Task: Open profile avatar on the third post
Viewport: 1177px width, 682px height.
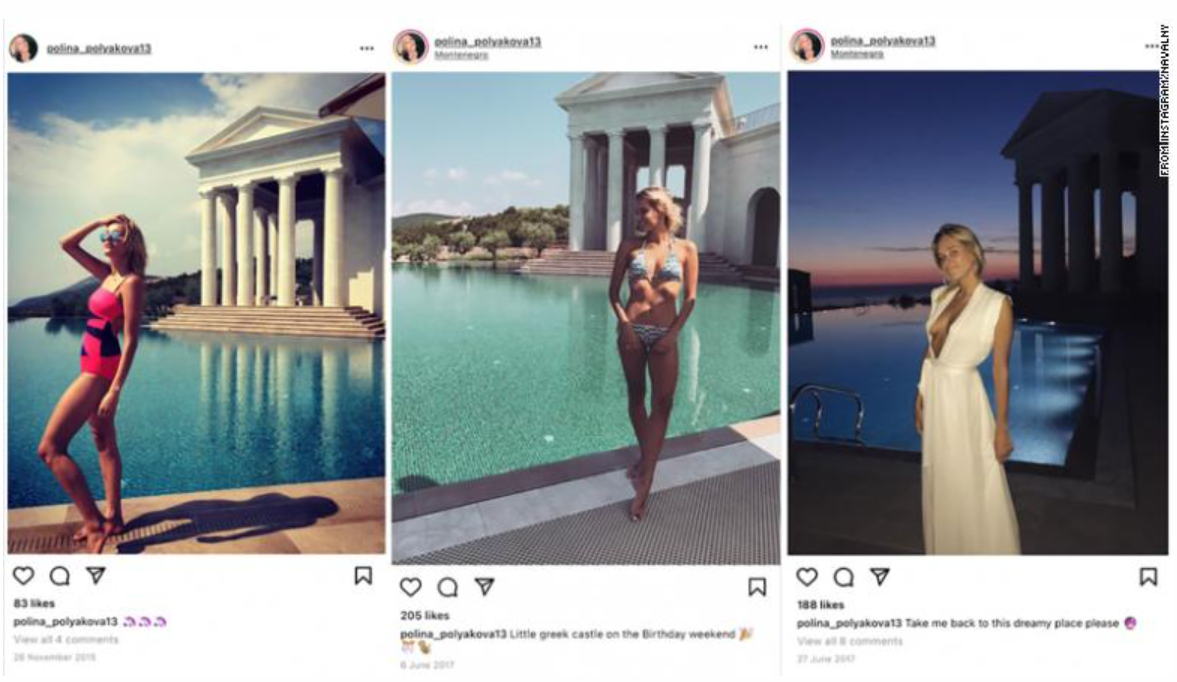Action: (808, 46)
